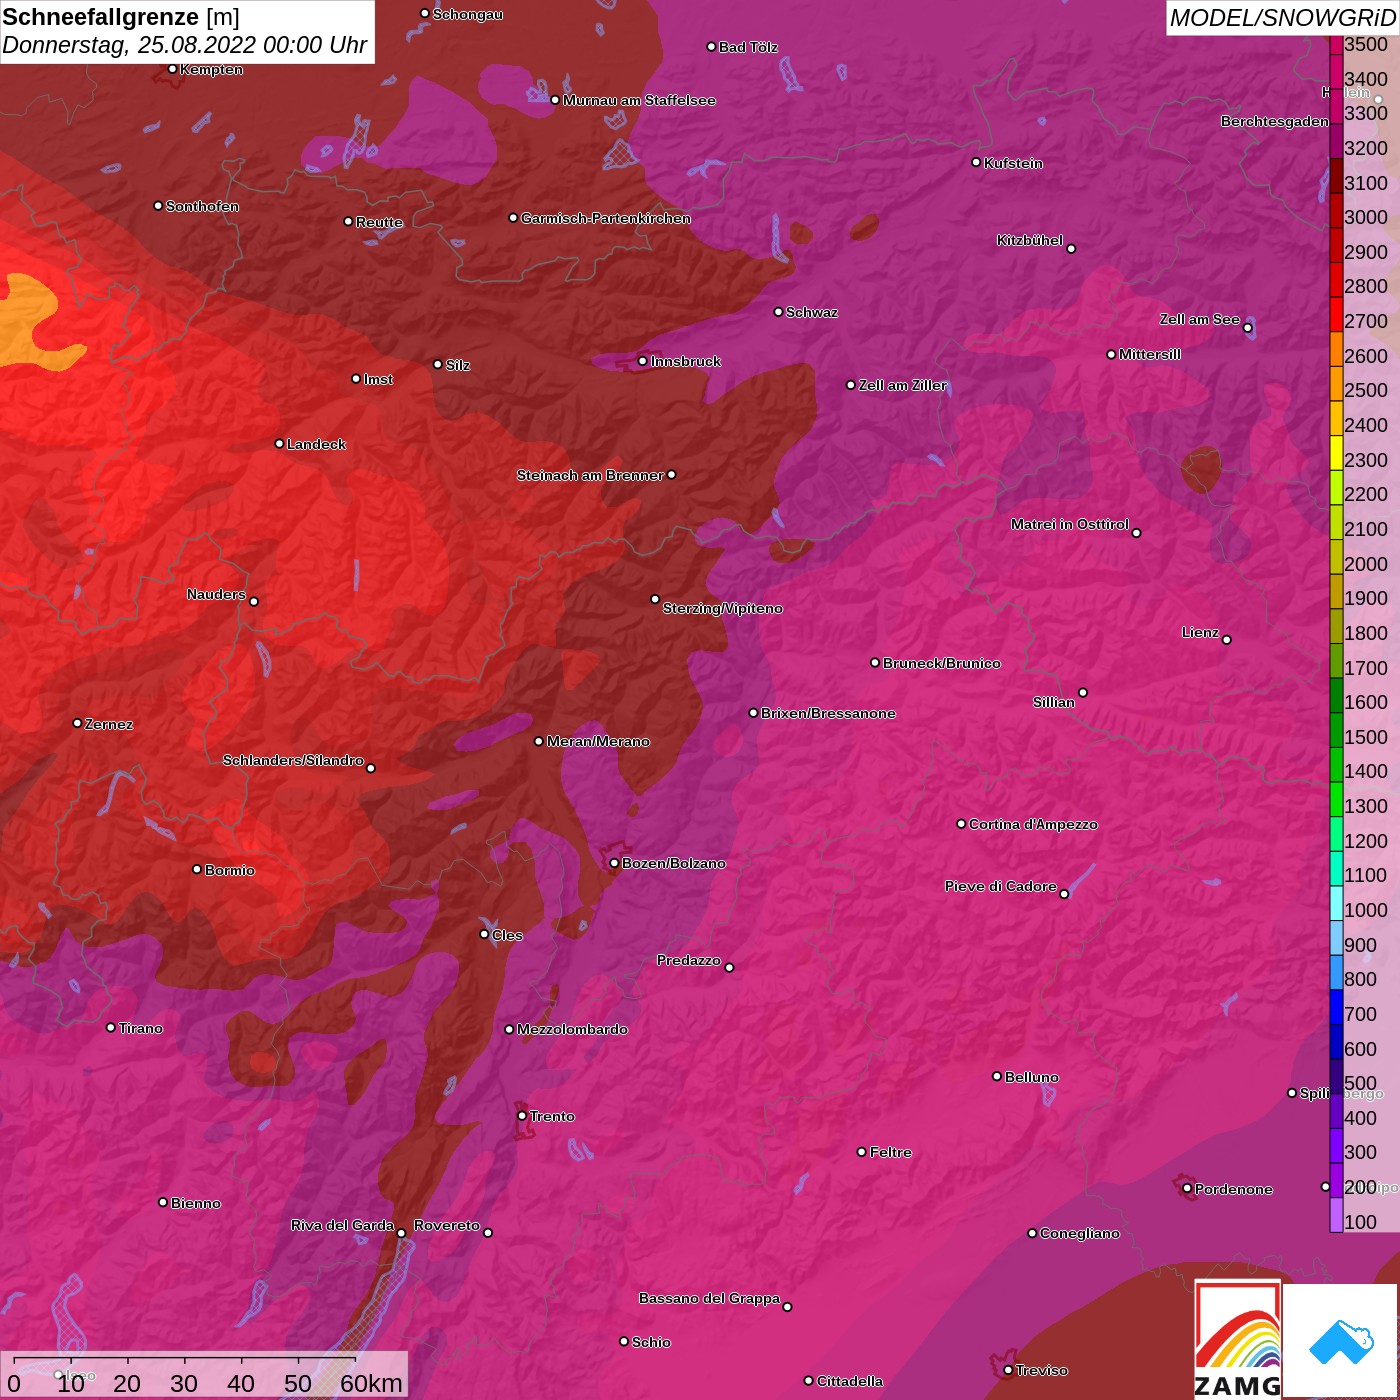
Task: Click the Conegliano town label
Action: pyautogui.click(x=1080, y=1233)
